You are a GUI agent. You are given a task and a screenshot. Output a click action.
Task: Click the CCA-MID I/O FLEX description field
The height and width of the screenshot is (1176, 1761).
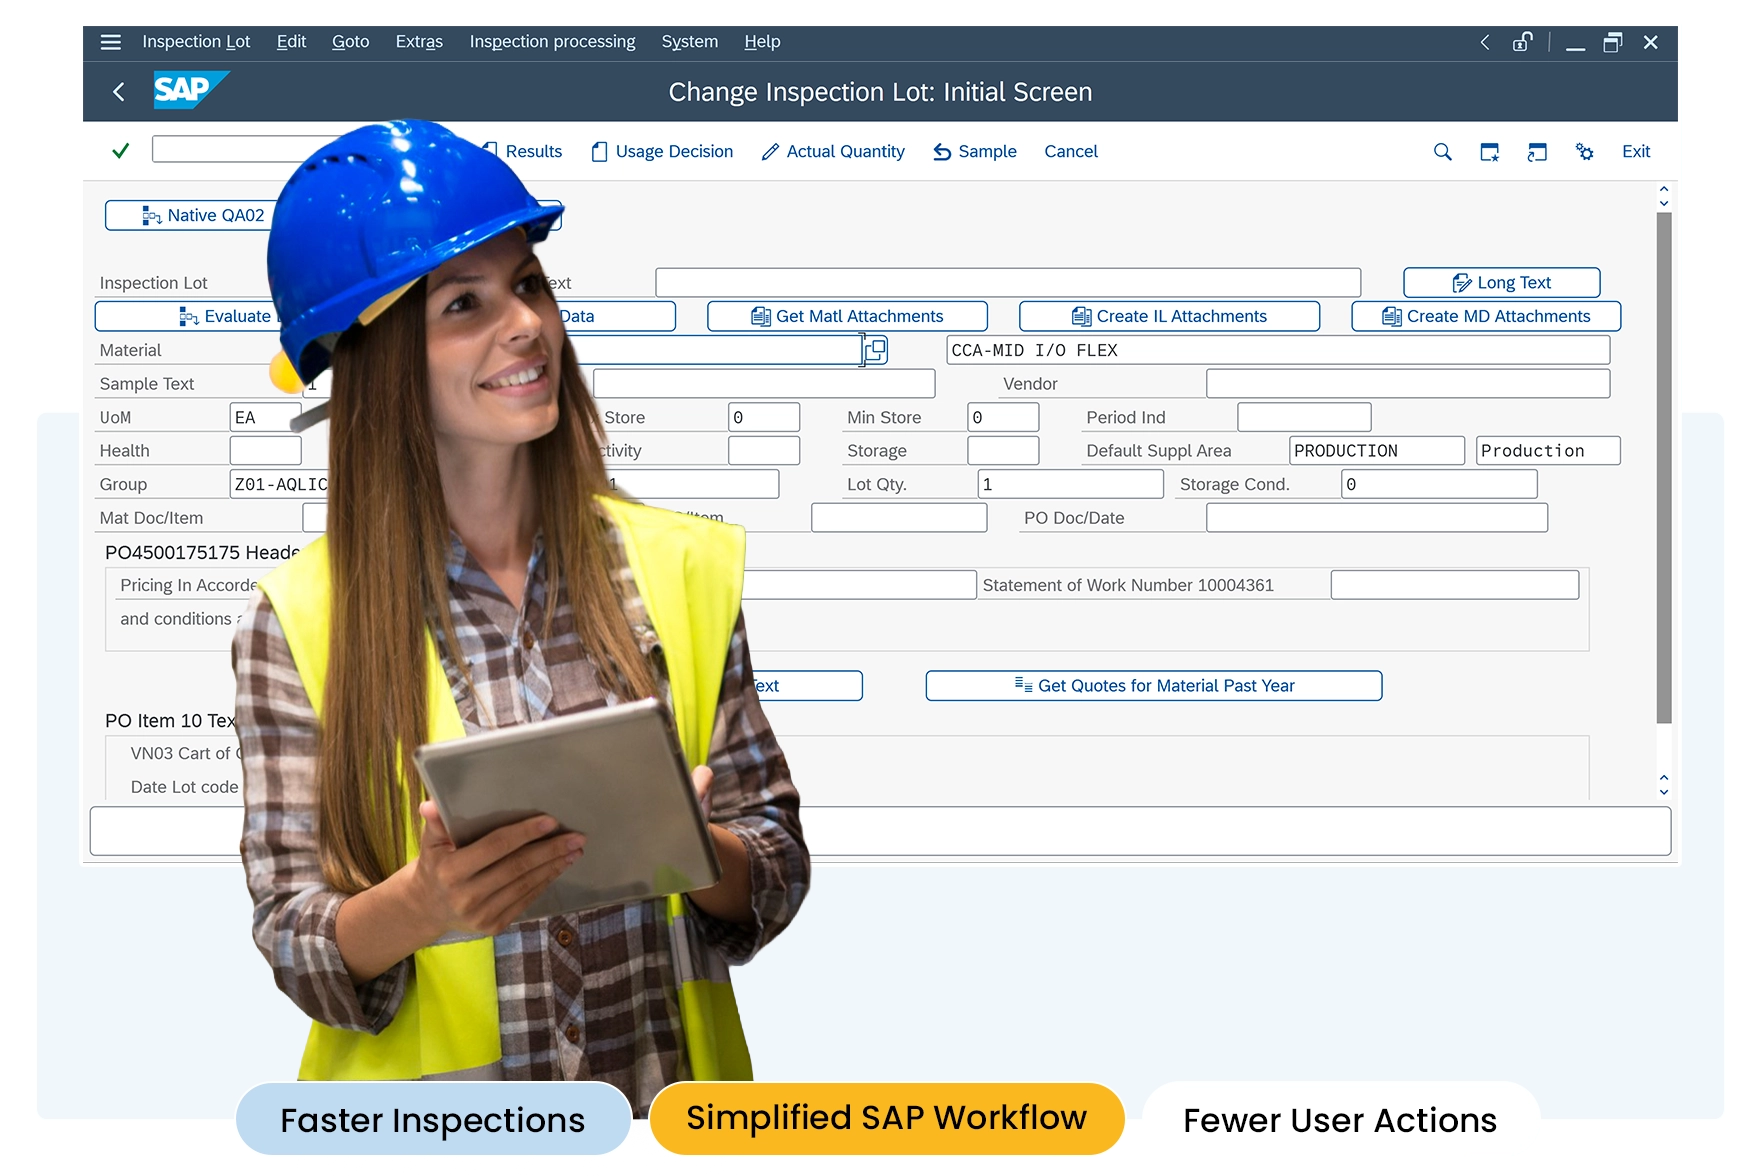pos(1278,350)
